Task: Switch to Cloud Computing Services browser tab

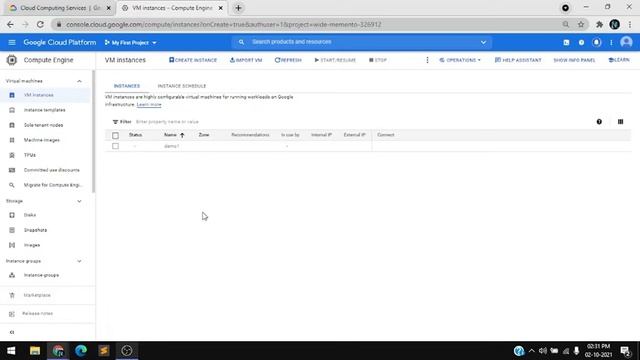Action: (60, 8)
